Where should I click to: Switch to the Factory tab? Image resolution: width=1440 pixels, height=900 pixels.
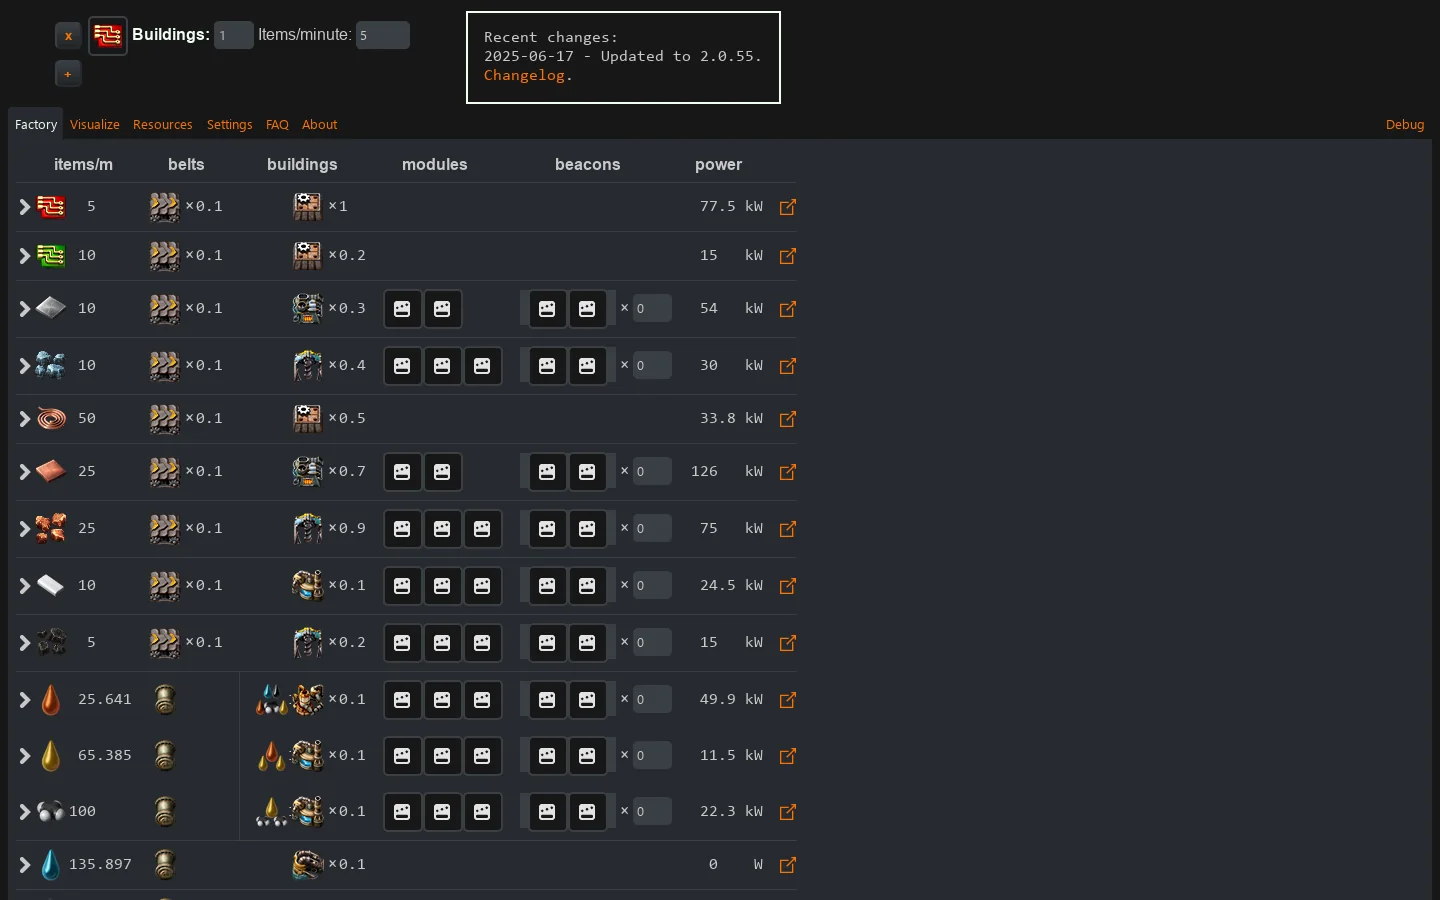tap(36, 124)
